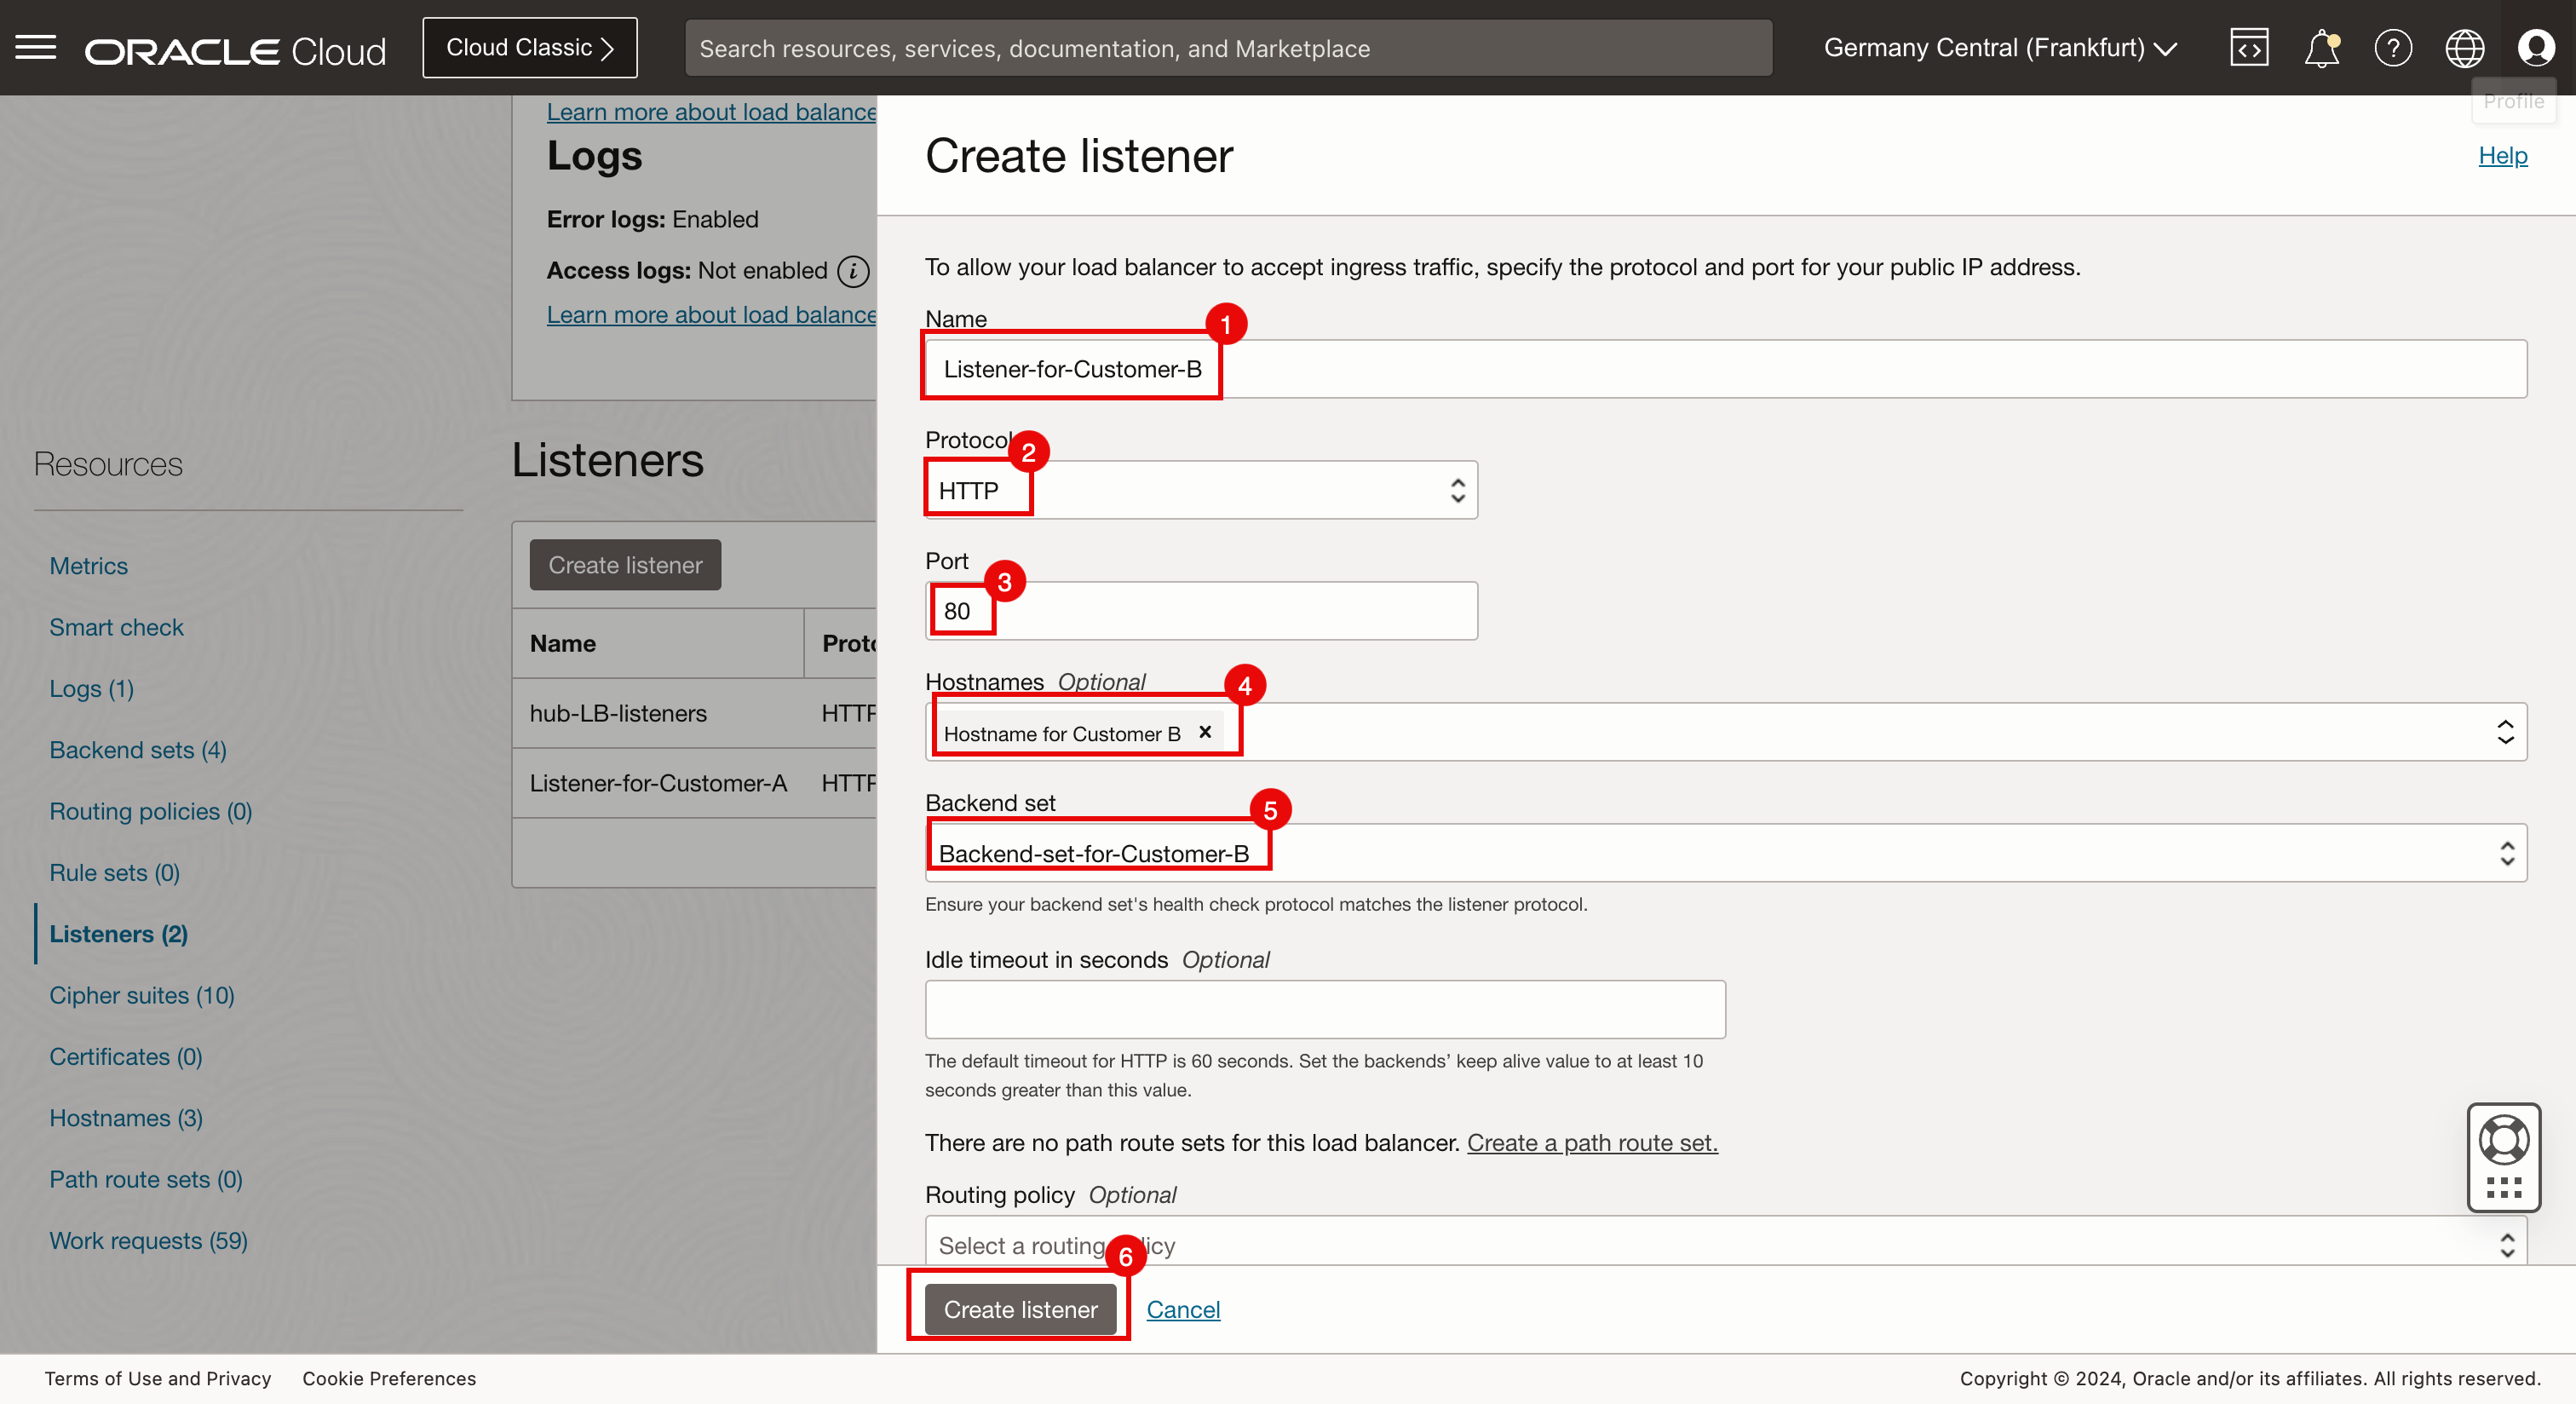Switch the region from Germany Central (Frankfurt)
The width and height of the screenshot is (2576, 1404).
click(2000, 48)
